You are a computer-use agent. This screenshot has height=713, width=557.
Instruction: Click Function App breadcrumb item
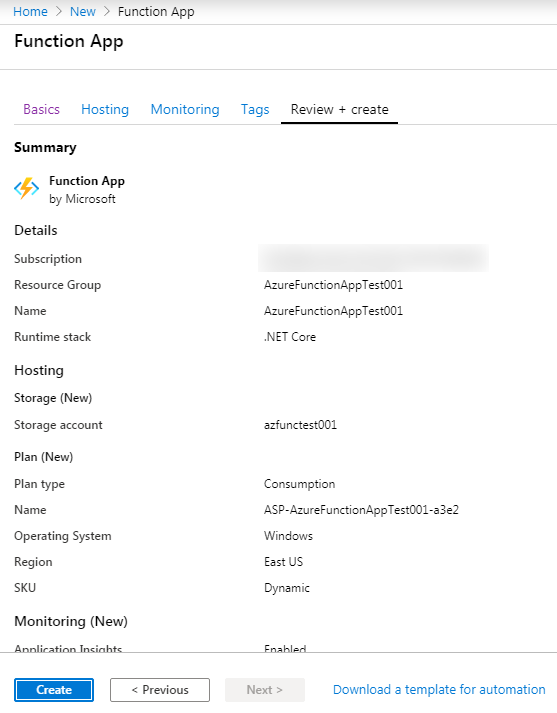tap(156, 11)
